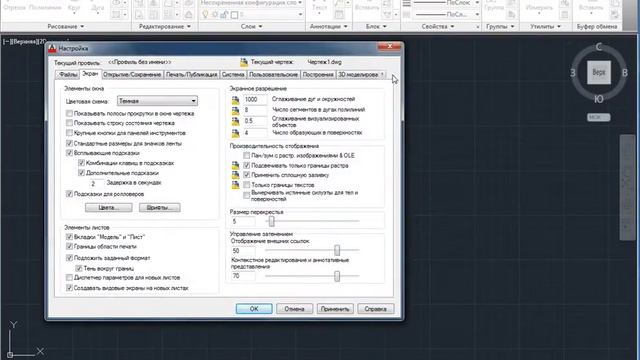Viewport: 640px width, 360px height.
Task: Switch to the 'Пользовательские' tab
Action: coord(273,75)
